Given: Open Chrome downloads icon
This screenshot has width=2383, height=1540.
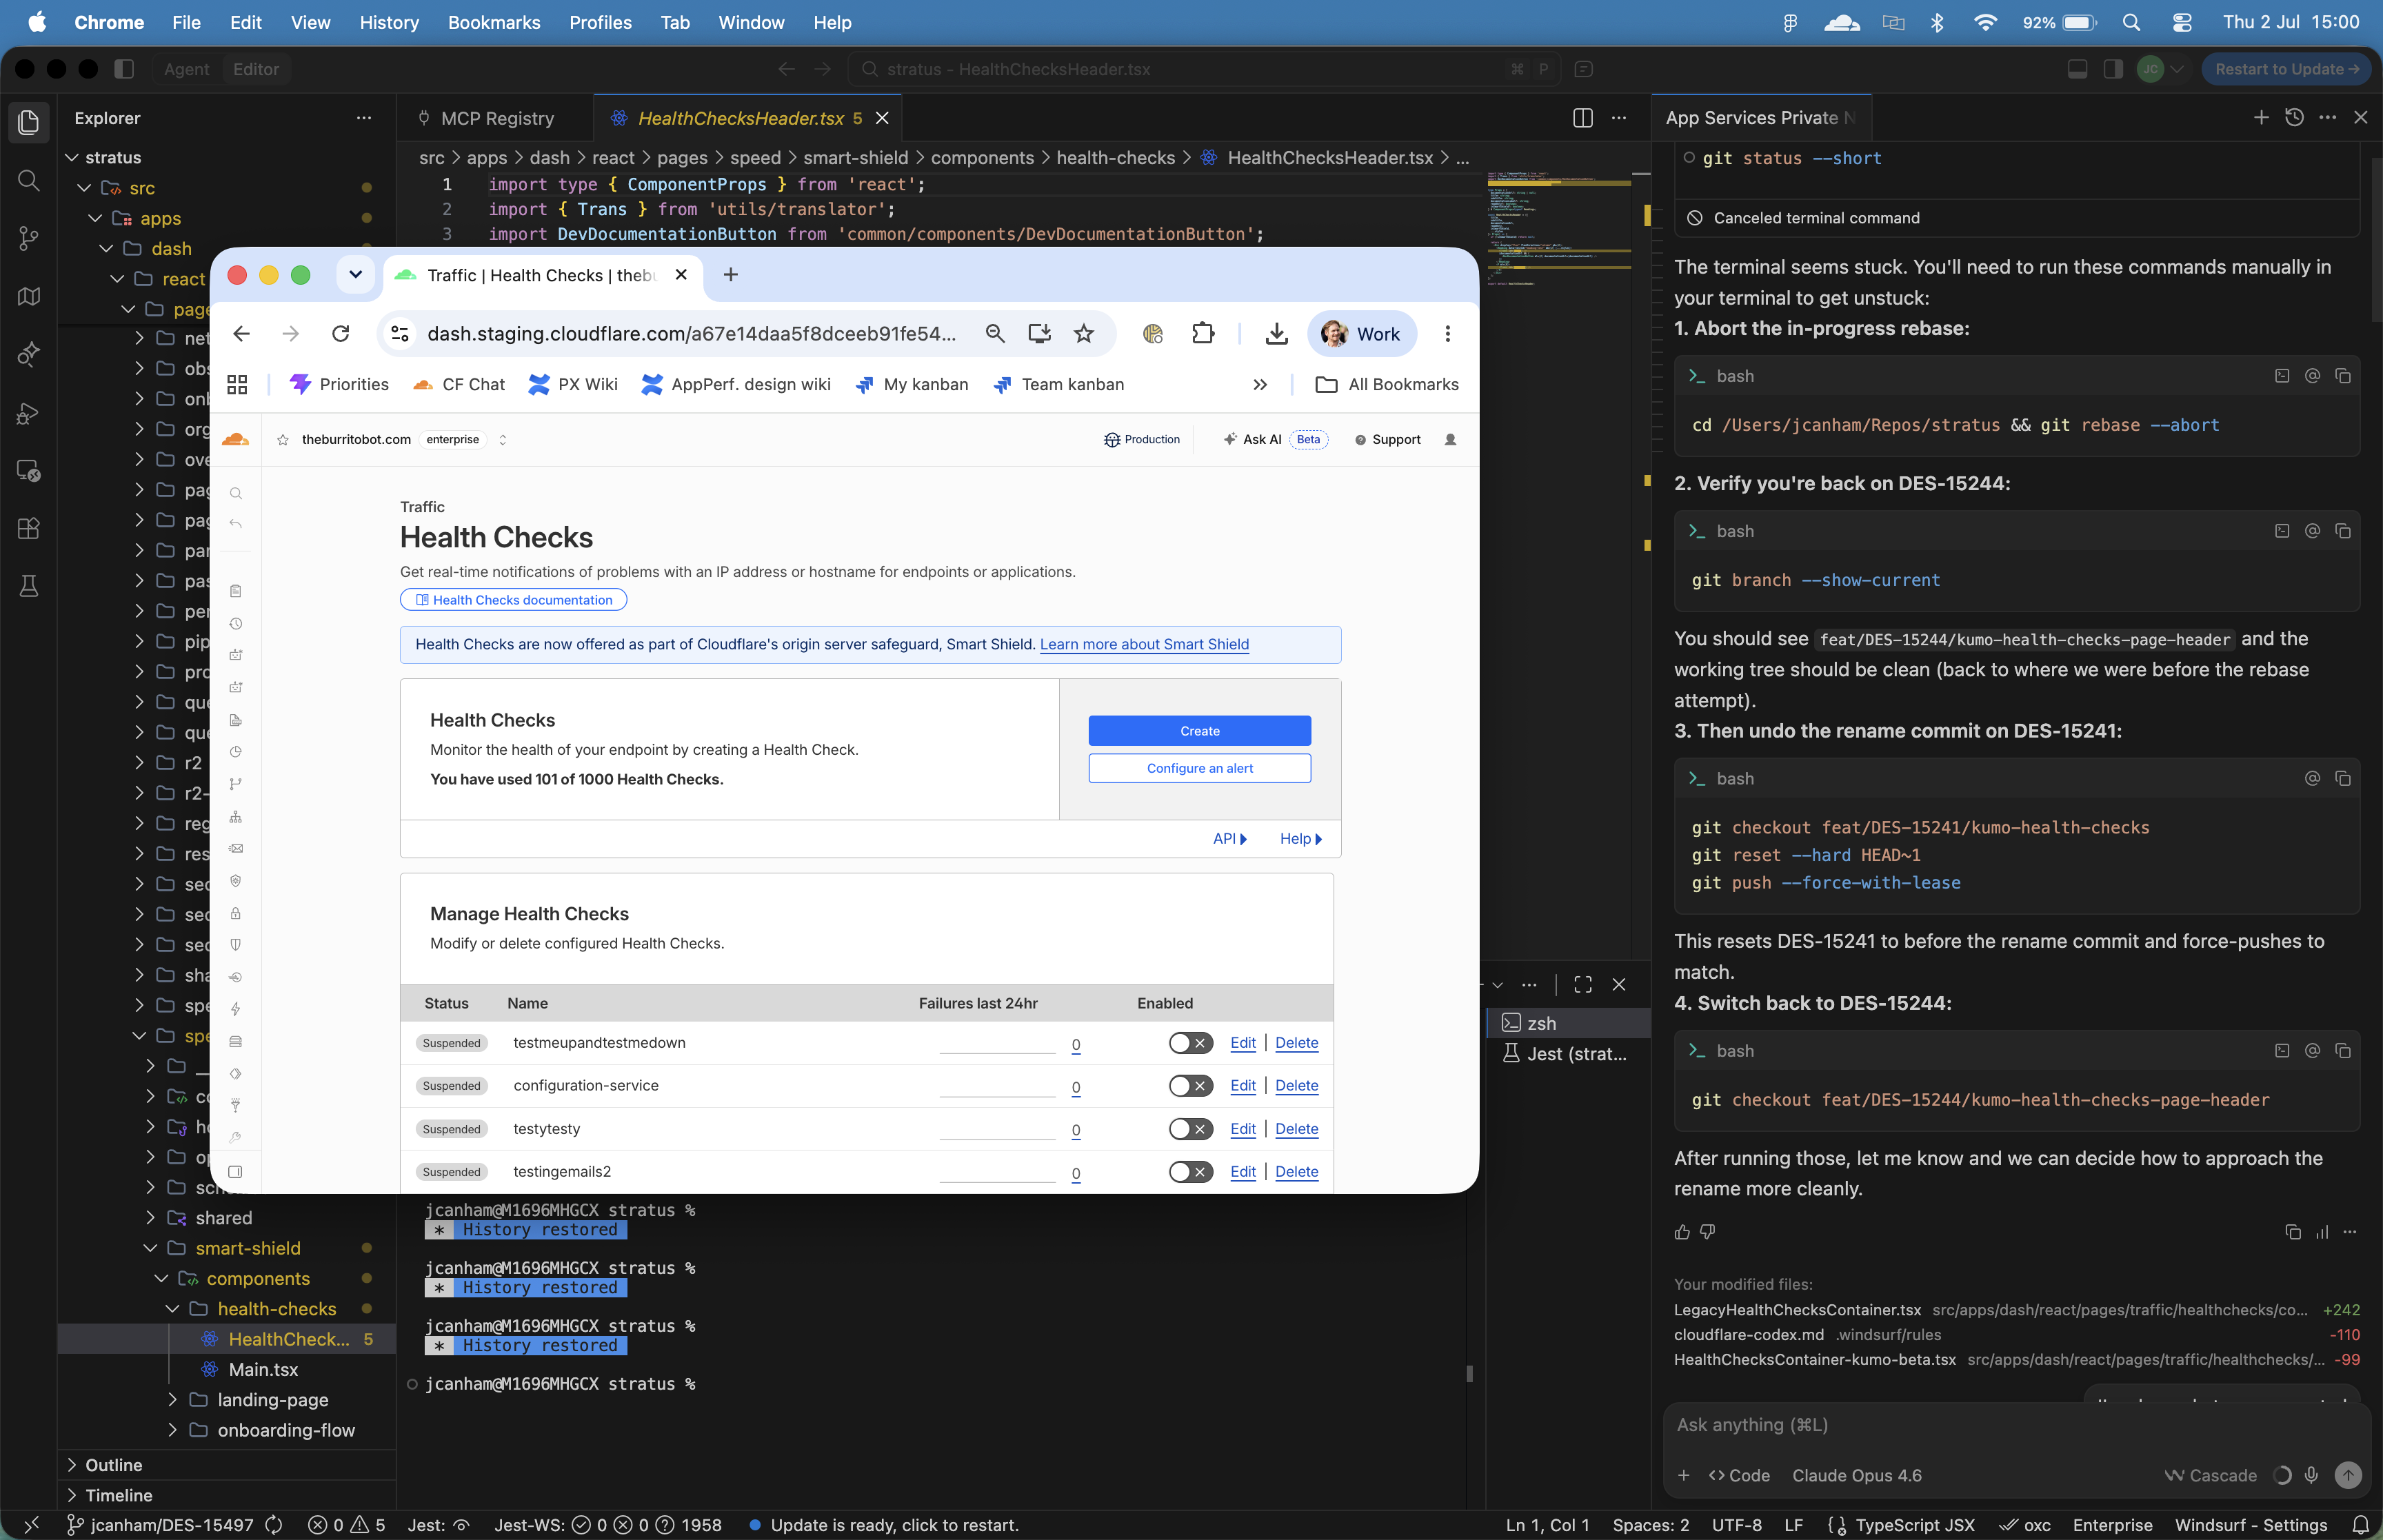Looking at the screenshot, I should (1276, 334).
